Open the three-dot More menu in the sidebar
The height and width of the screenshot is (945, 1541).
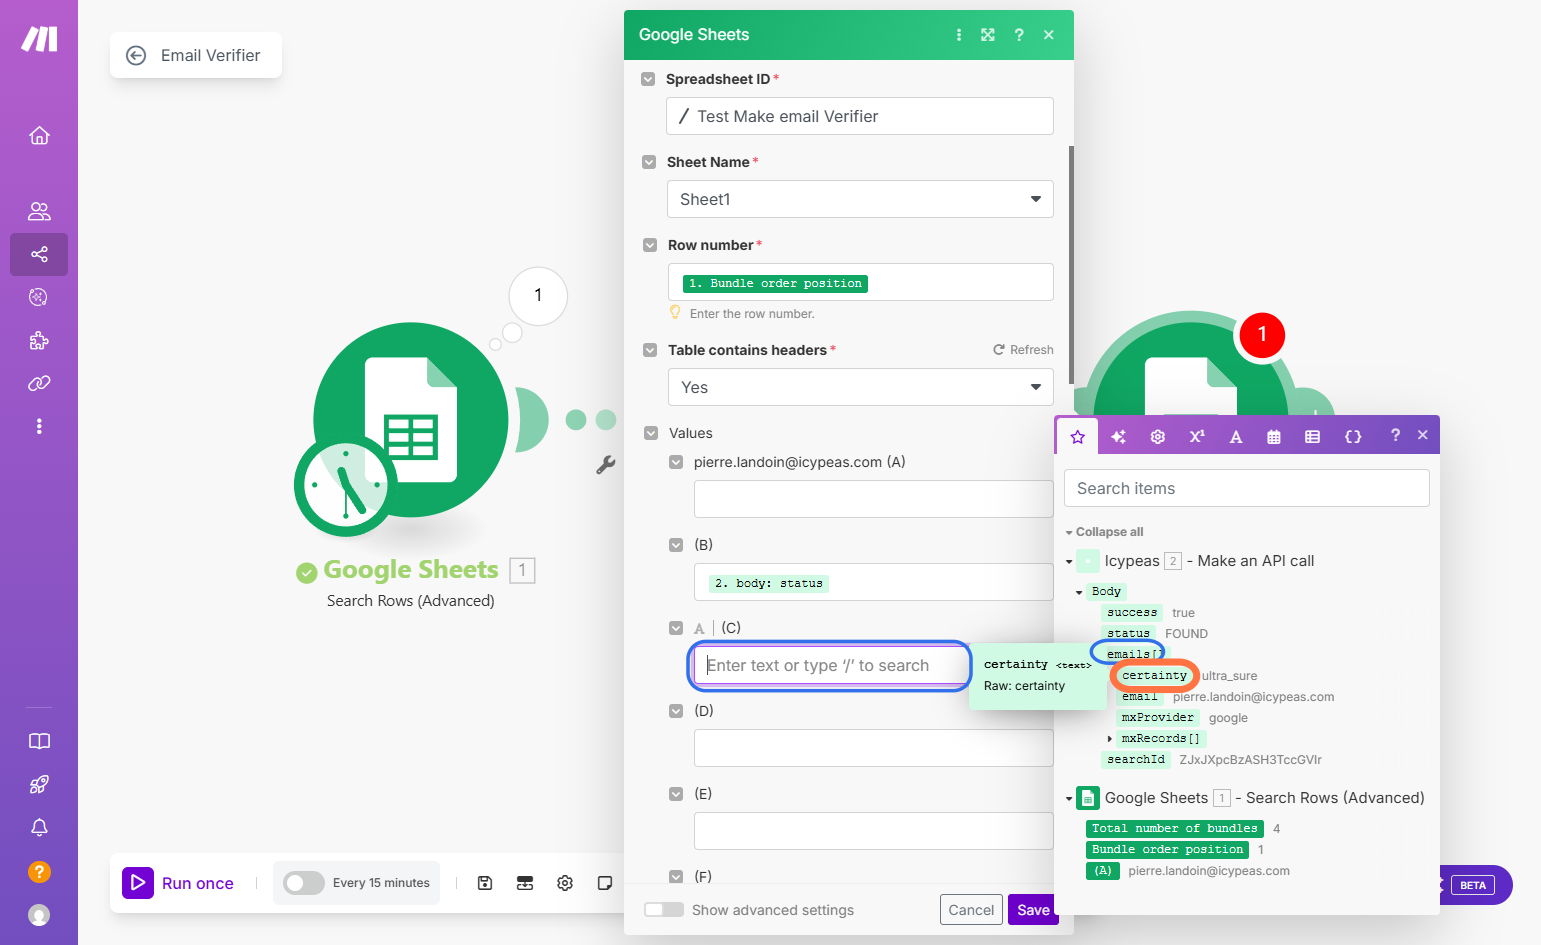point(39,426)
